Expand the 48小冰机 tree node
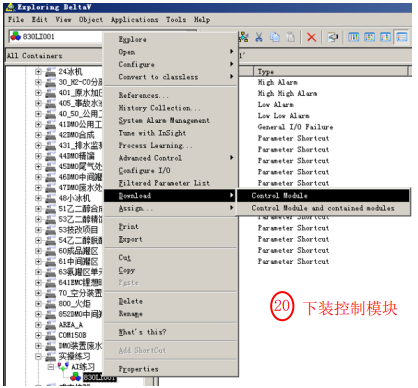418x388 pixels. (x=38, y=198)
